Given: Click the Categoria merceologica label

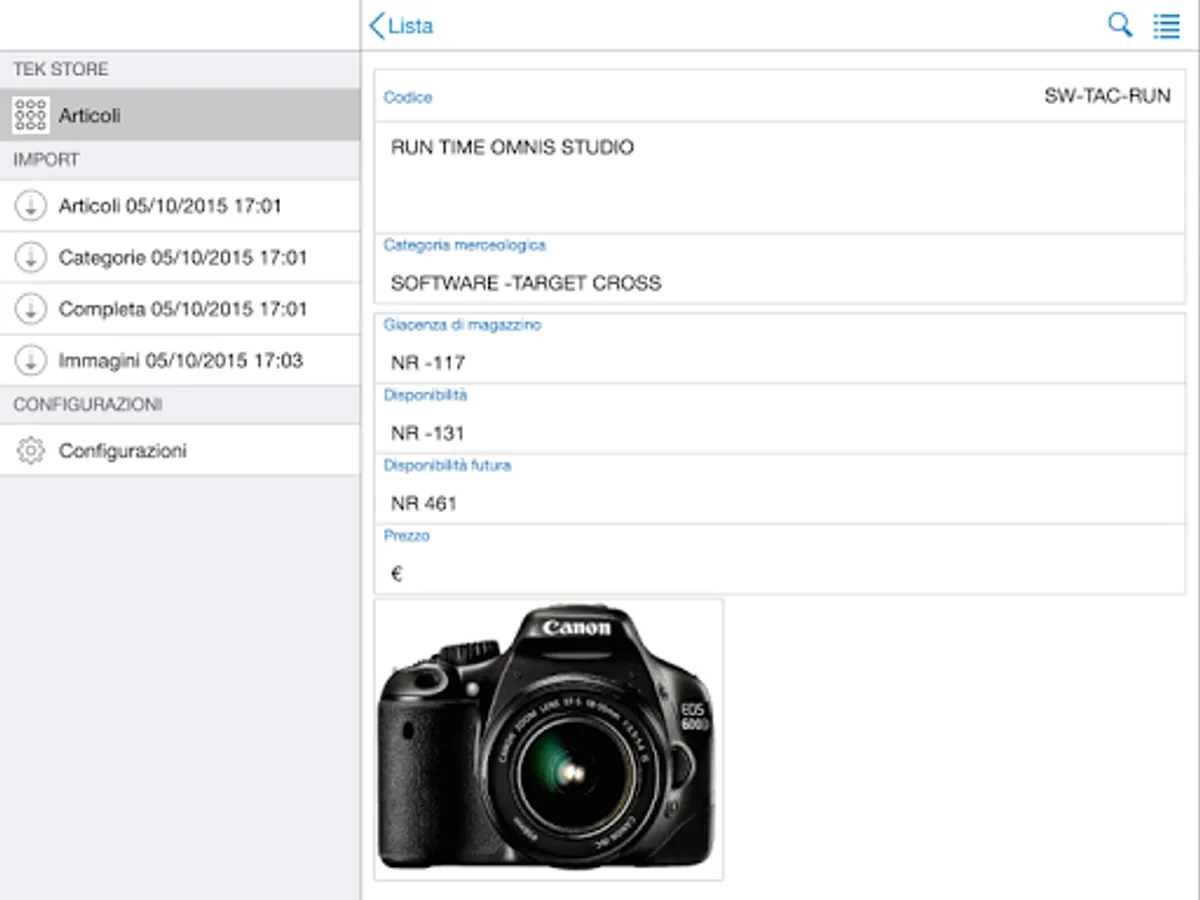Looking at the screenshot, I should coord(465,245).
